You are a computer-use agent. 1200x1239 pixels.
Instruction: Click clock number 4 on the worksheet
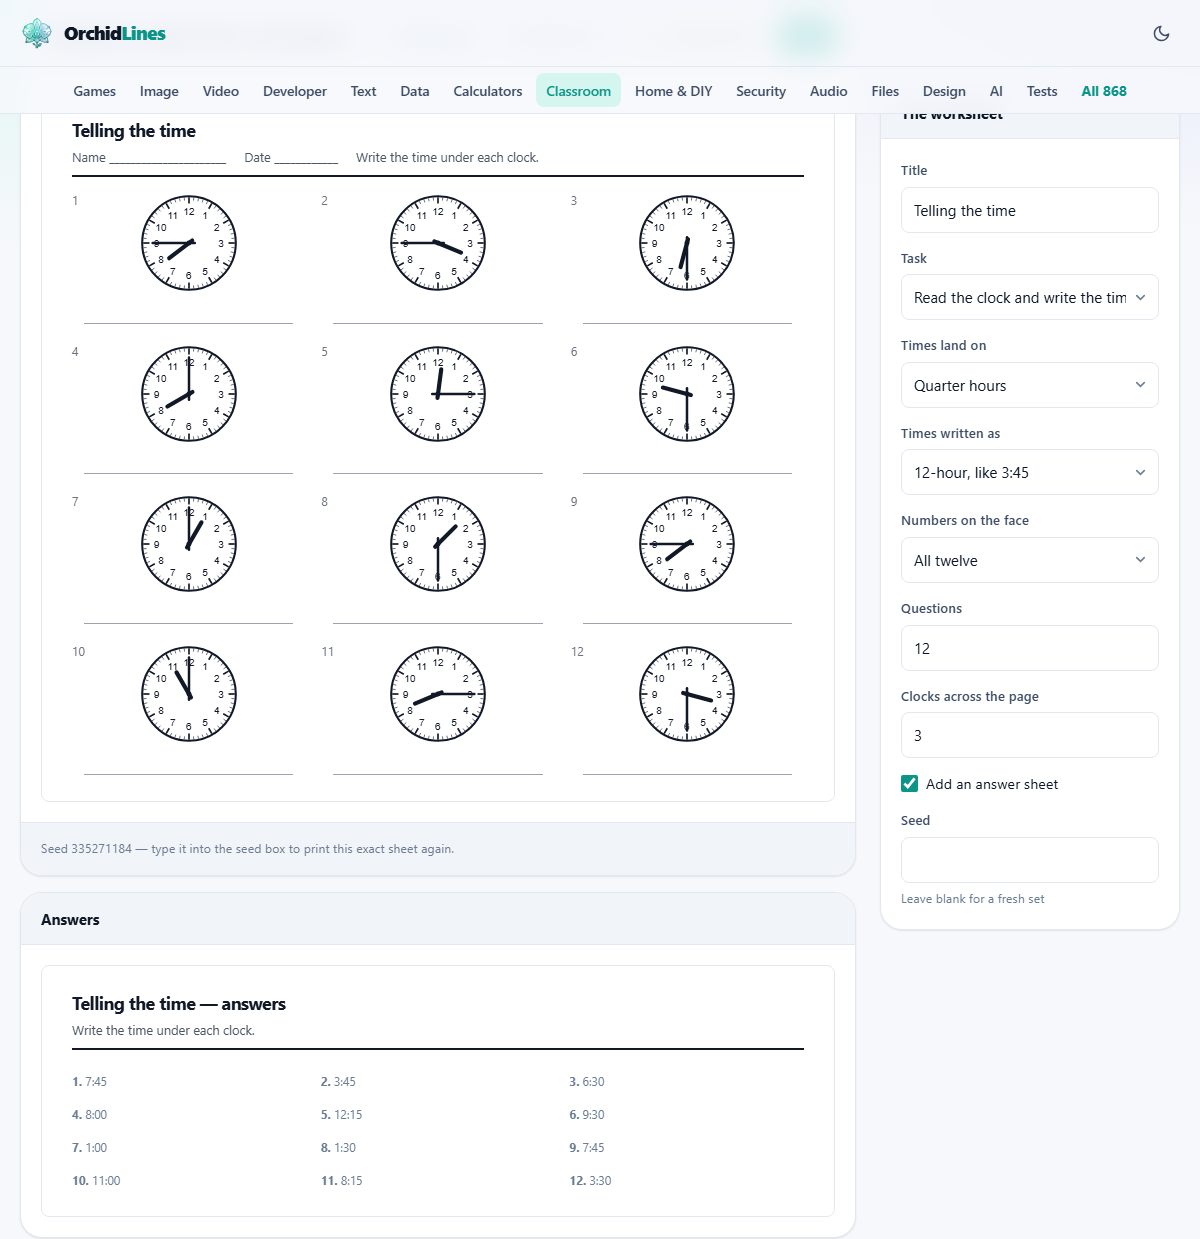click(189, 394)
